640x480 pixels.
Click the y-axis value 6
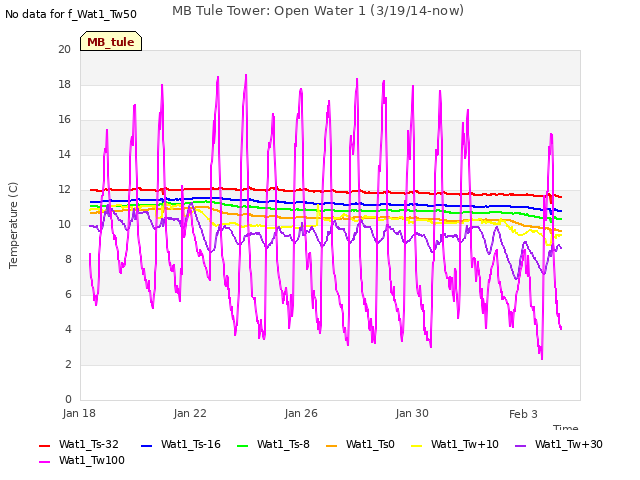pyautogui.click(x=68, y=294)
